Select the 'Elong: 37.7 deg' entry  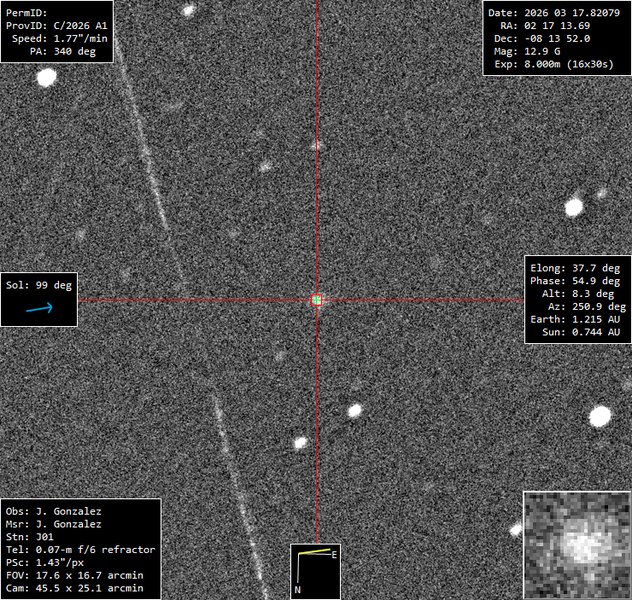(x=575, y=268)
